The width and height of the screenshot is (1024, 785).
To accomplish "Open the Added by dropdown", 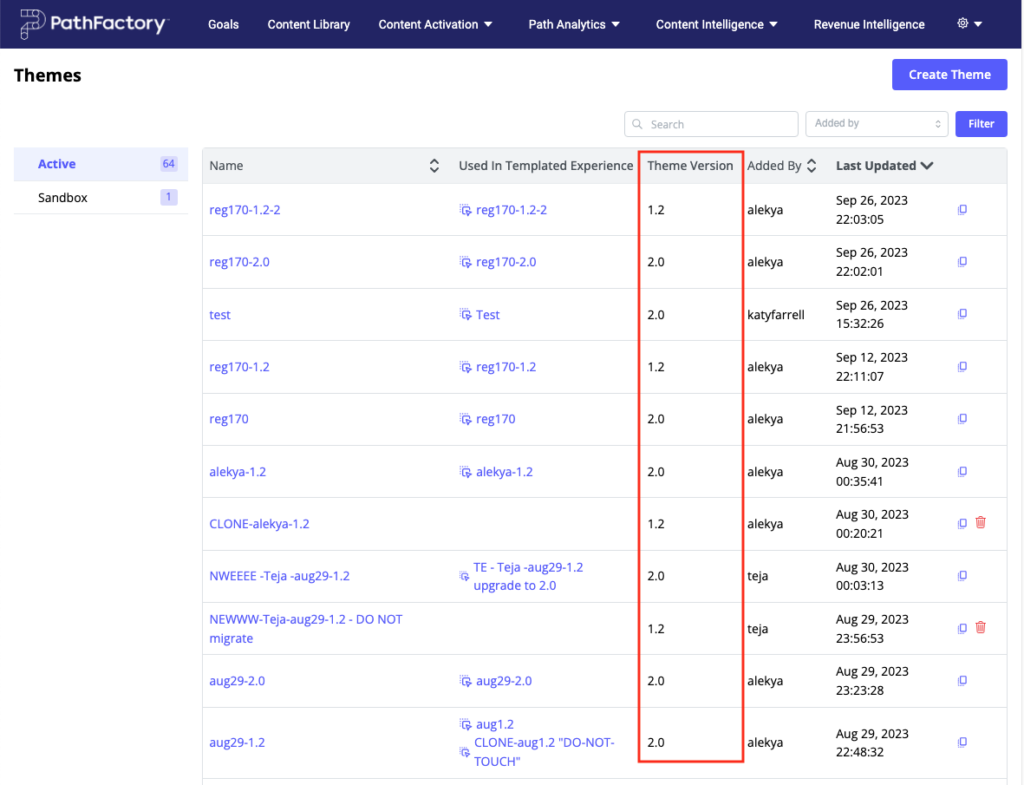I will [876, 123].
